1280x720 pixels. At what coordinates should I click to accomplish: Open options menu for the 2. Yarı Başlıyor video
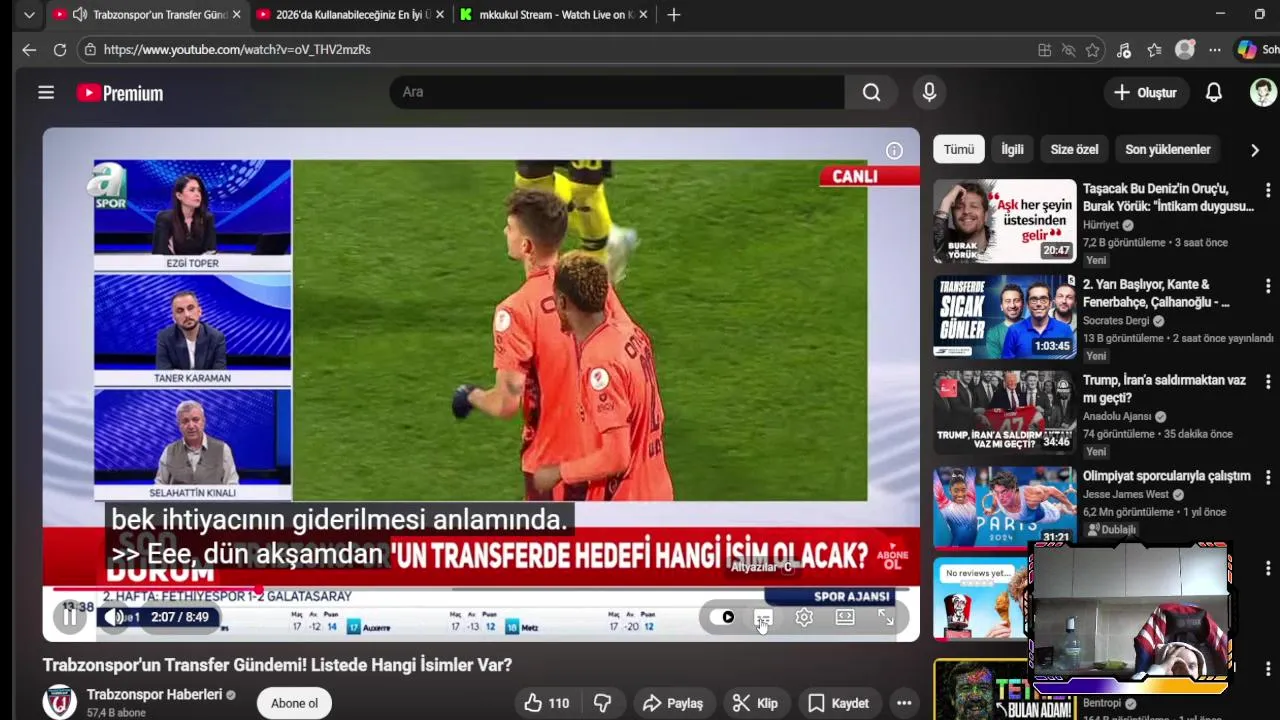[1268, 286]
